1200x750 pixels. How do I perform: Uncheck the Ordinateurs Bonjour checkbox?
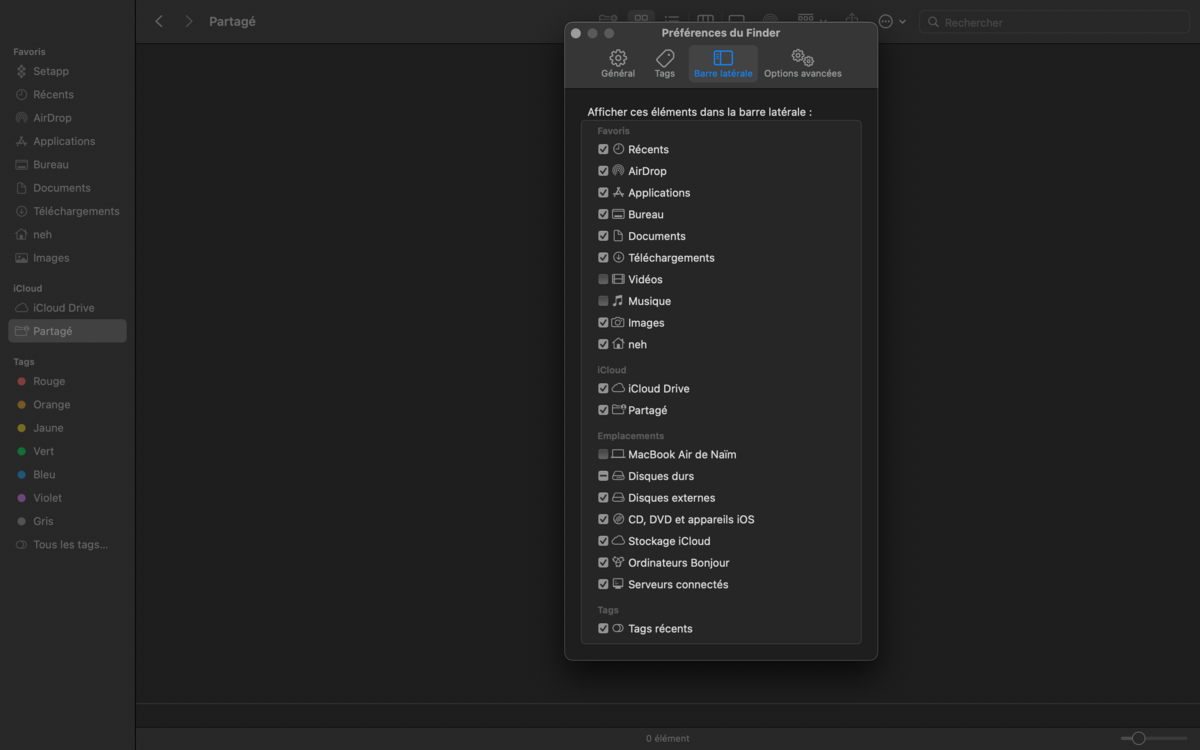point(603,563)
